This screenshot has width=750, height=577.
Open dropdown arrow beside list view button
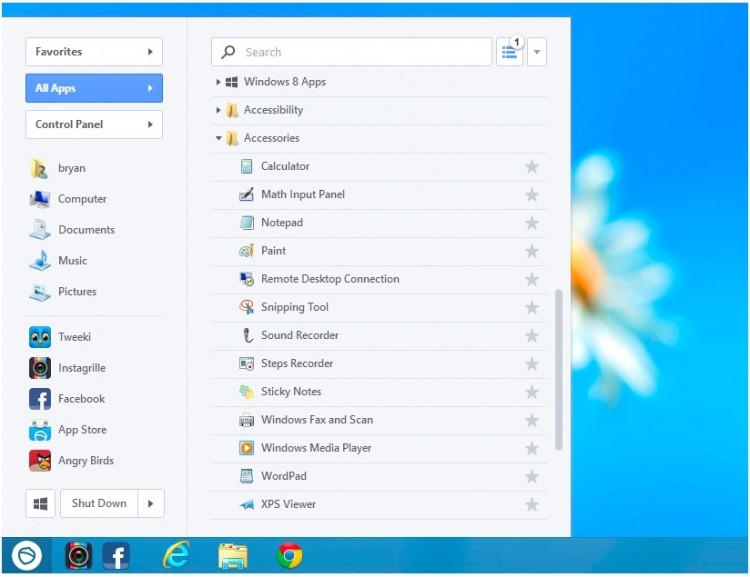pos(537,52)
